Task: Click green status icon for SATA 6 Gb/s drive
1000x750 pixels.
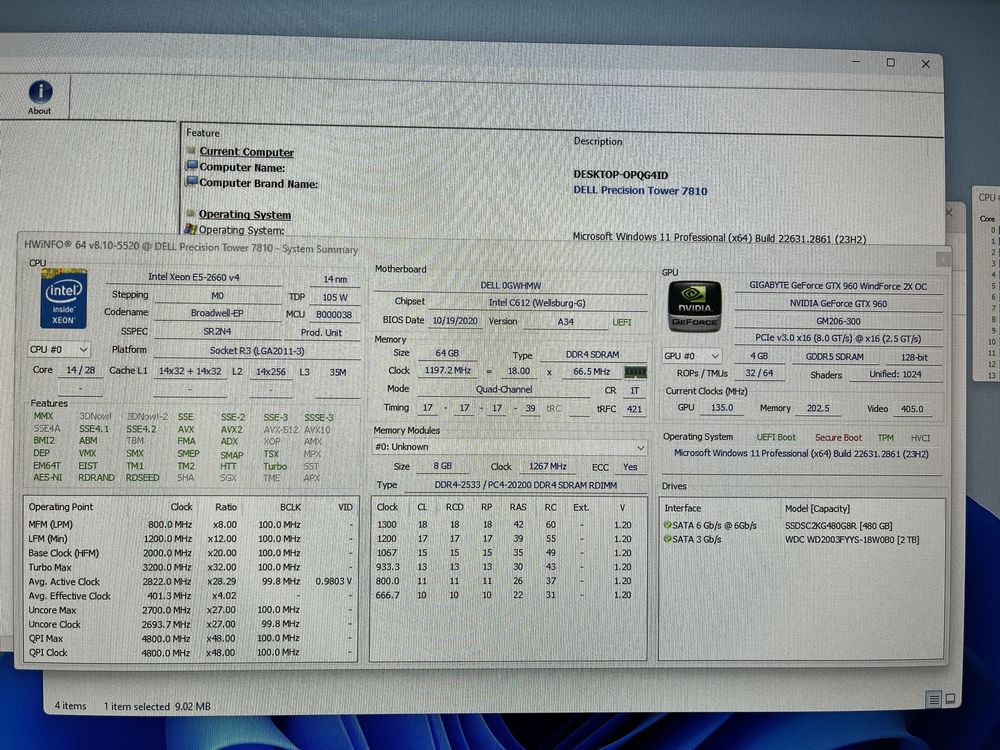Action: pyautogui.click(x=667, y=525)
